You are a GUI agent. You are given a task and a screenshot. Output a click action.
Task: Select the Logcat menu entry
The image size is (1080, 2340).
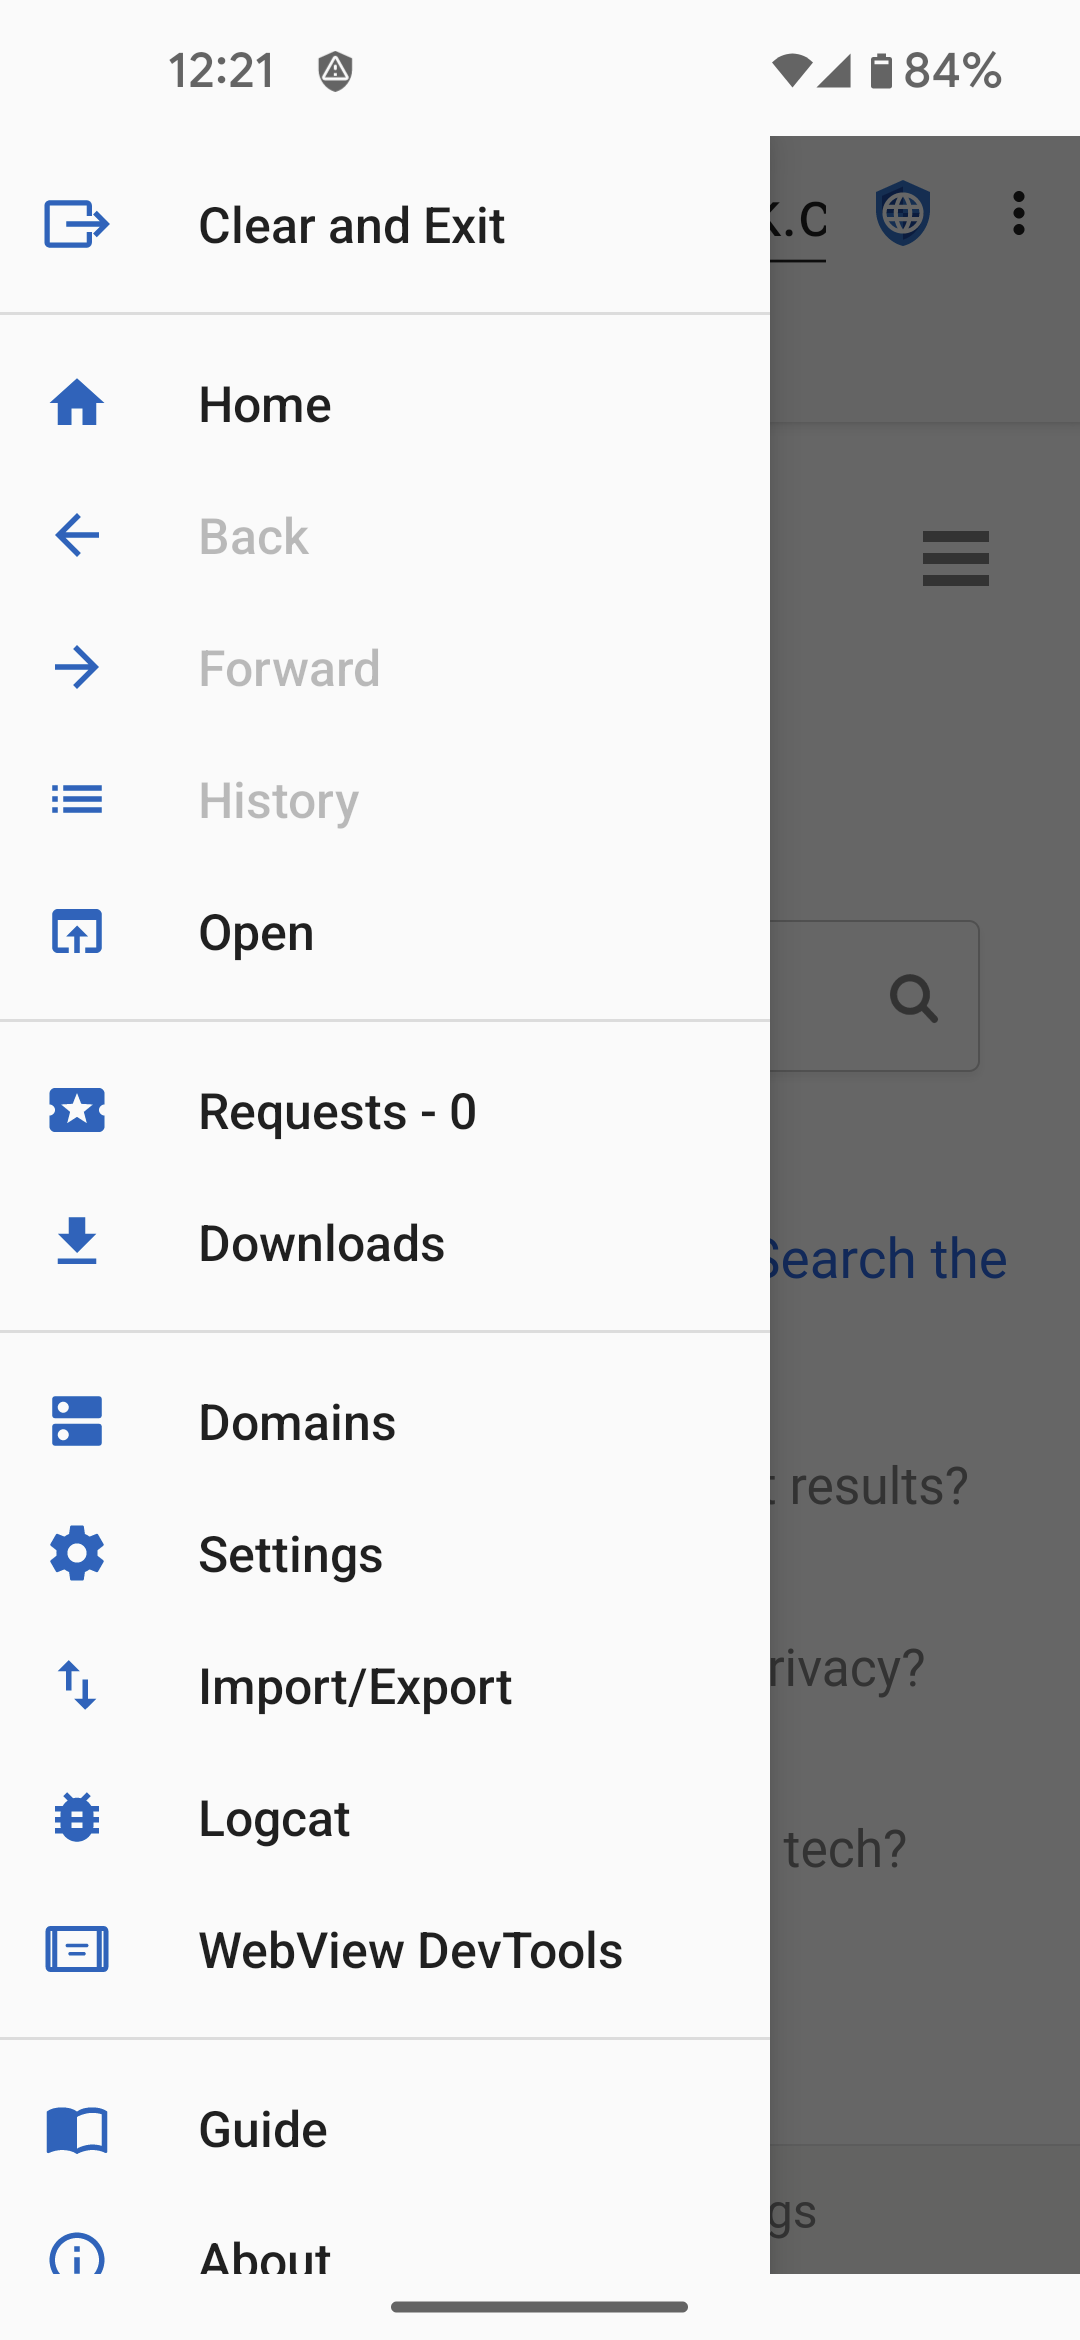pyautogui.click(x=274, y=1818)
